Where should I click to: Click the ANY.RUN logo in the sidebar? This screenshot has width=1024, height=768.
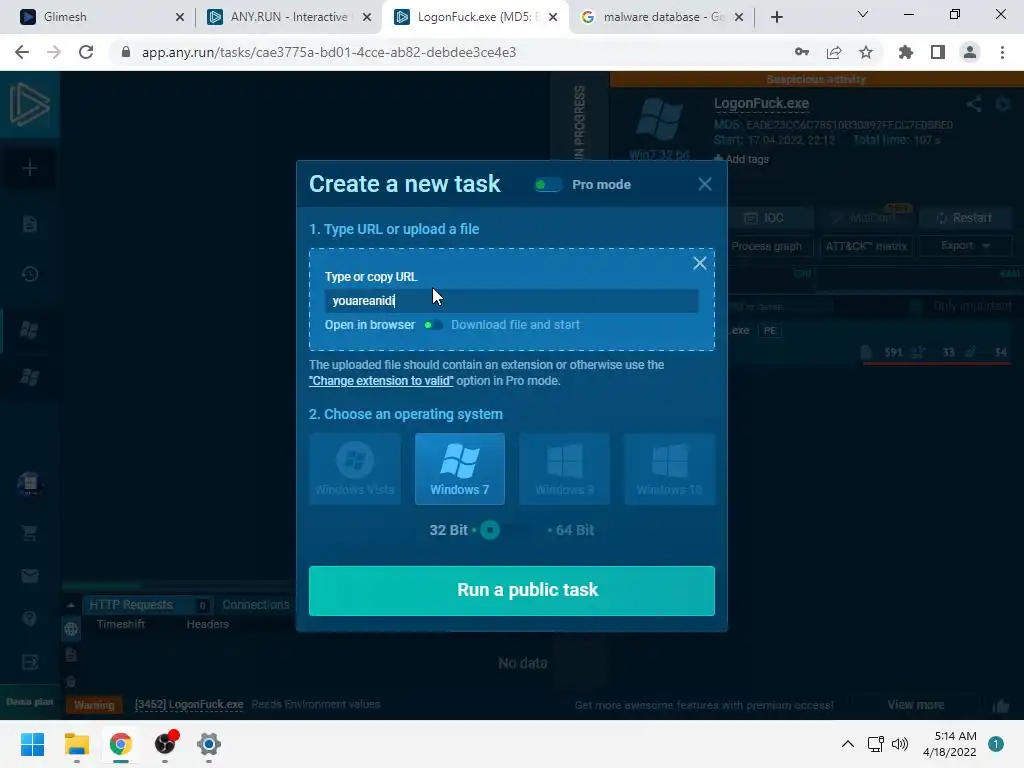[29, 104]
